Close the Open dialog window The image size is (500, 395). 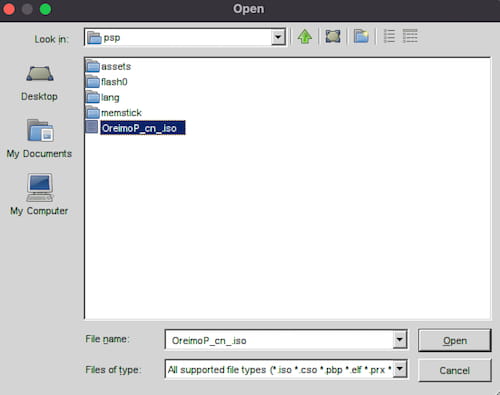point(9,9)
